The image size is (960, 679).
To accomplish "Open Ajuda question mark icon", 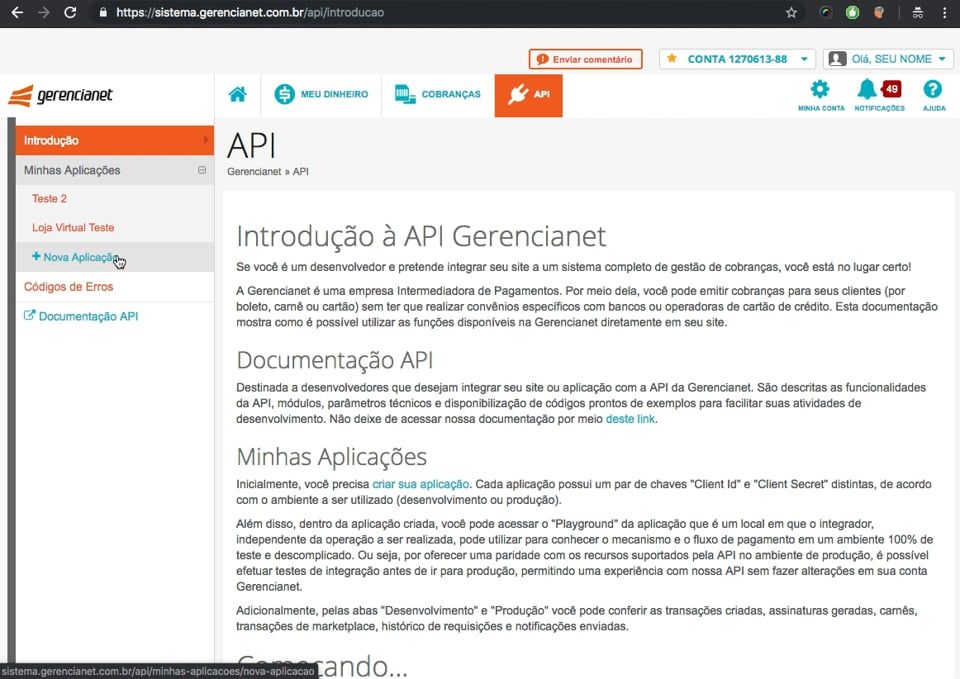I will [x=932, y=89].
